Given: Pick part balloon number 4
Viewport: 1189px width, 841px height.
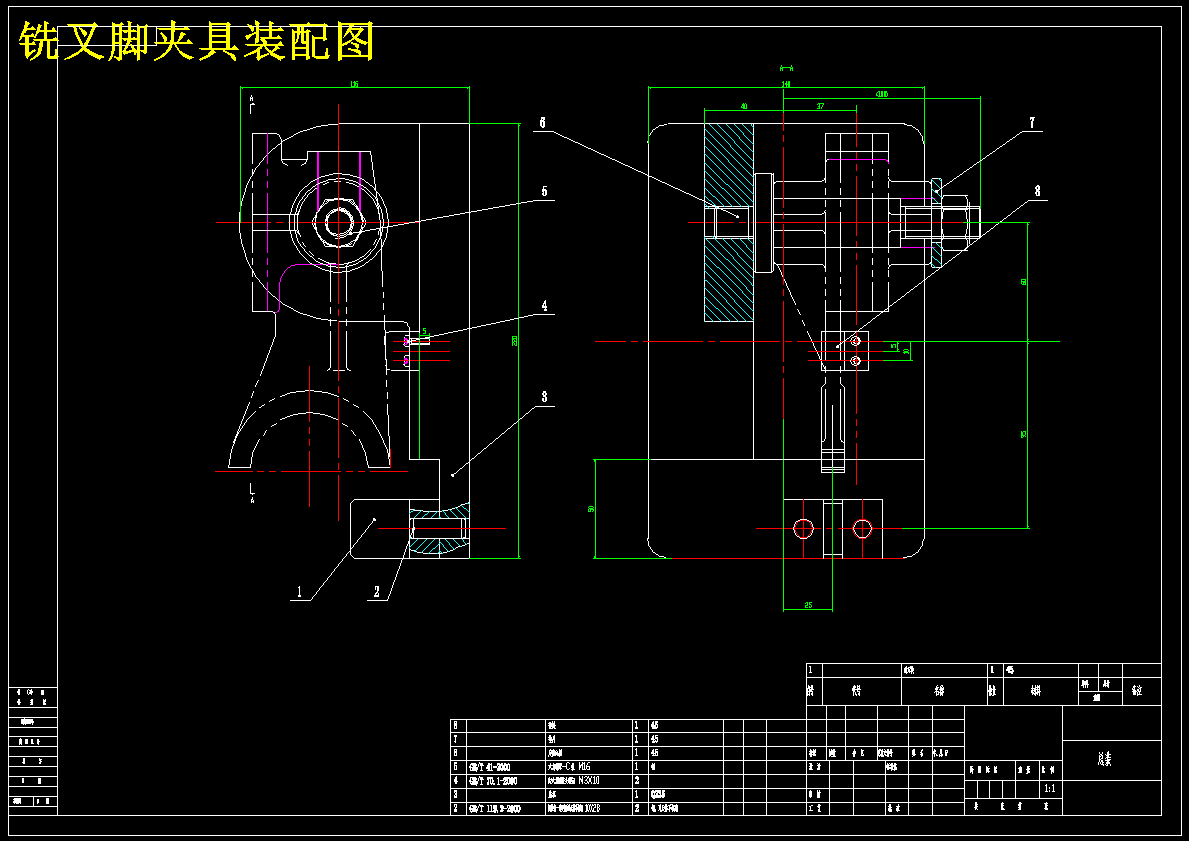Looking at the screenshot, I should pos(544,306).
